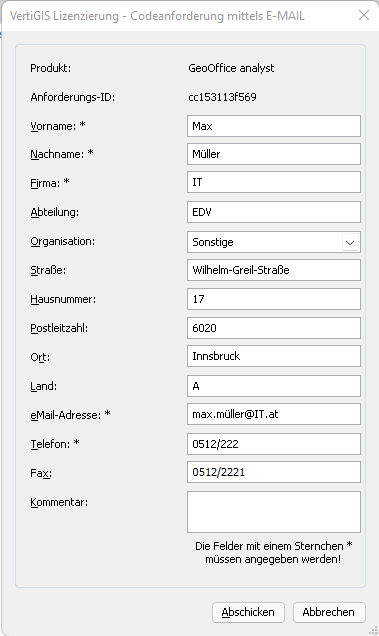Click the Straße label

click(48, 270)
